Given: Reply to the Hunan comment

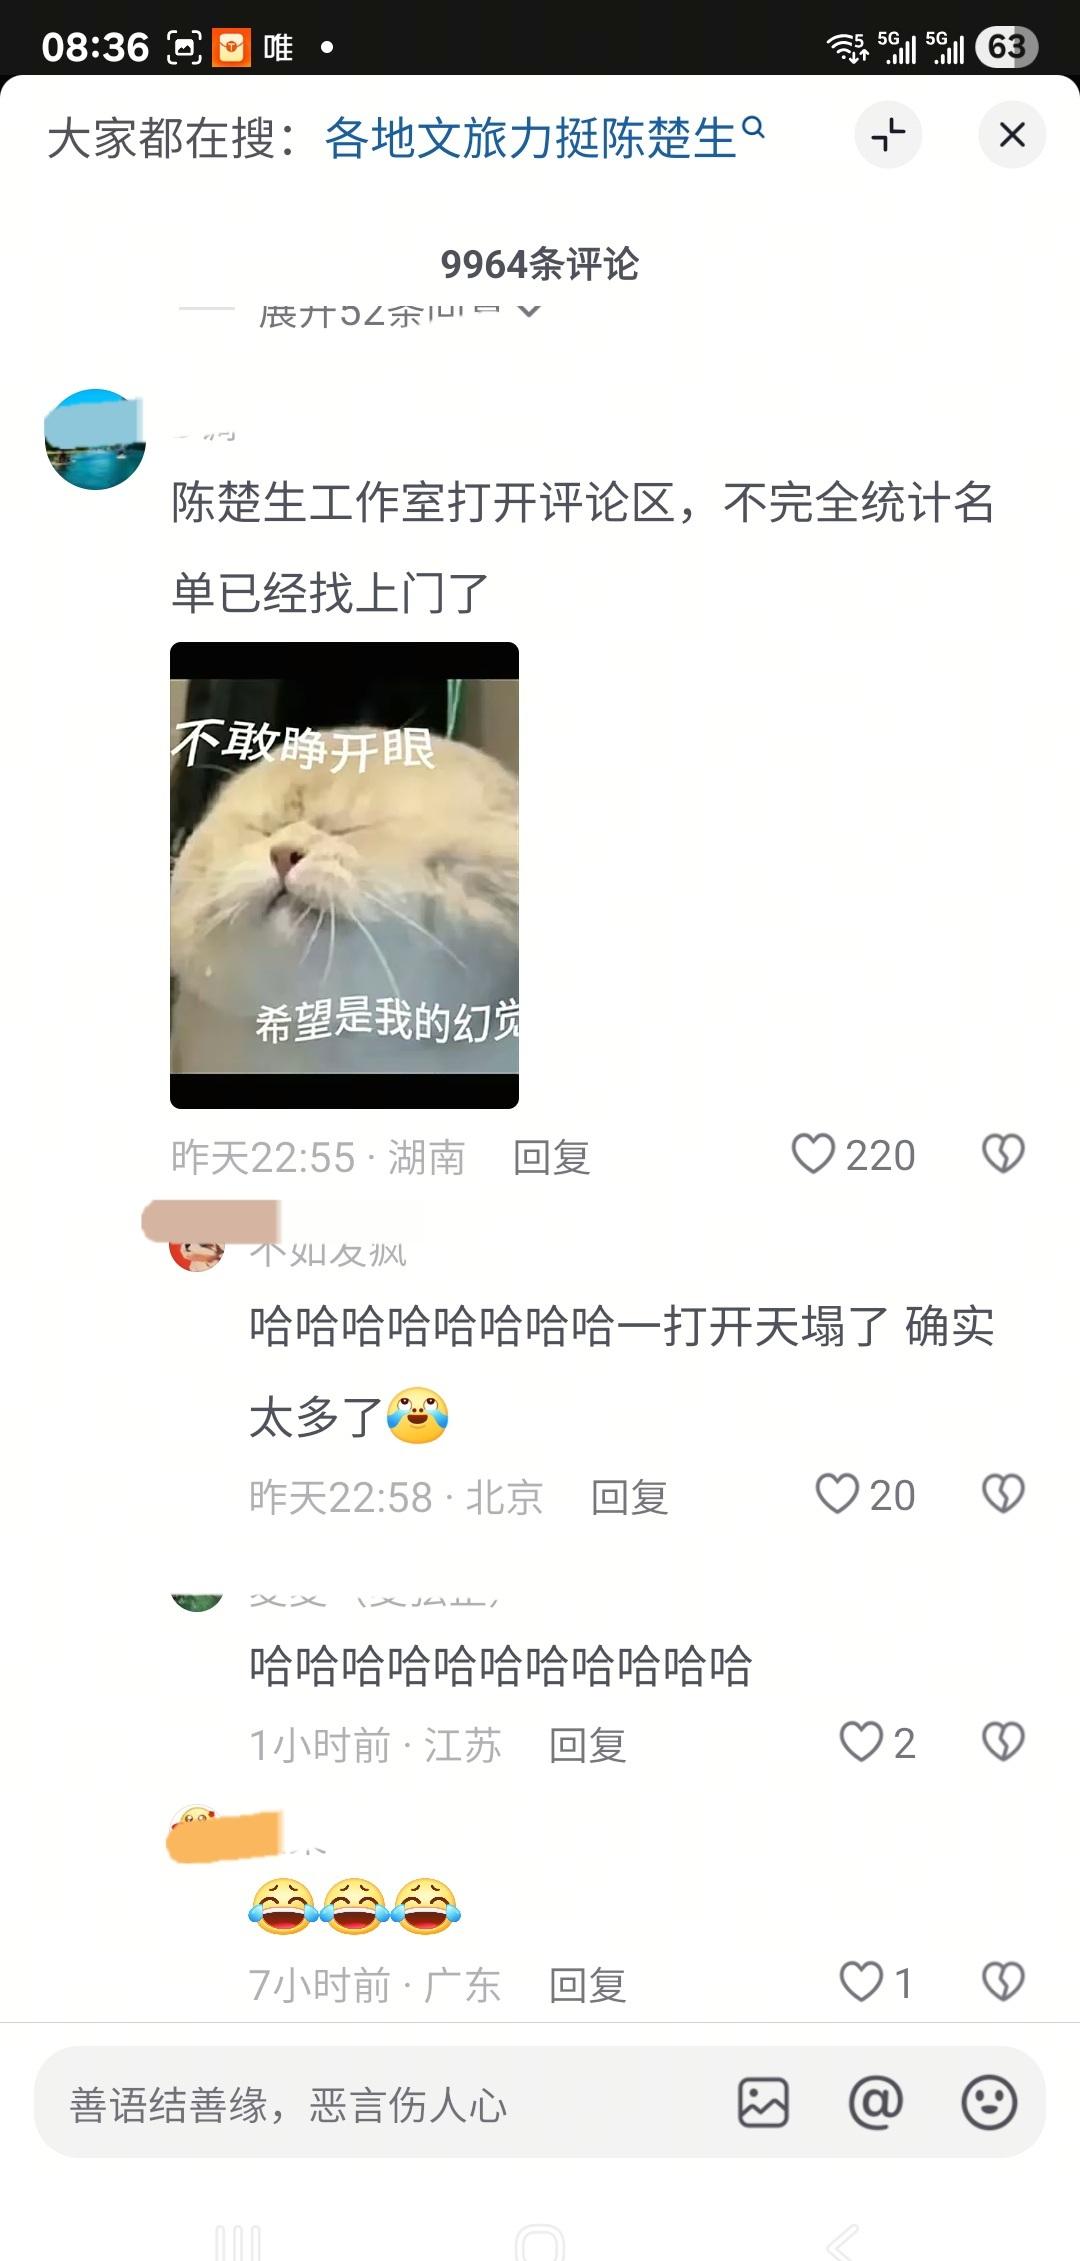Looking at the screenshot, I should tap(551, 1157).
